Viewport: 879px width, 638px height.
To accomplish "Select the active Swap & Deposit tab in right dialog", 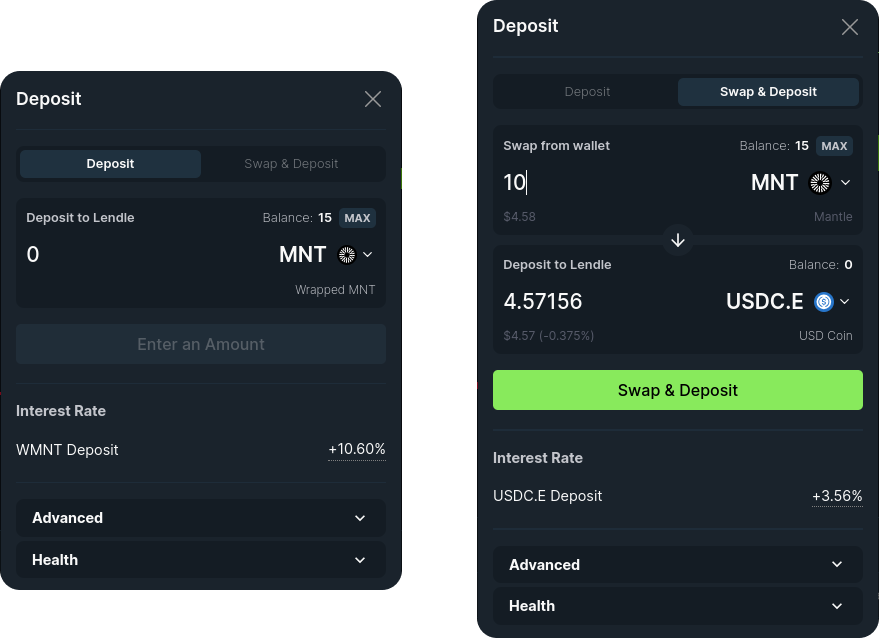I will pos(768,92).
